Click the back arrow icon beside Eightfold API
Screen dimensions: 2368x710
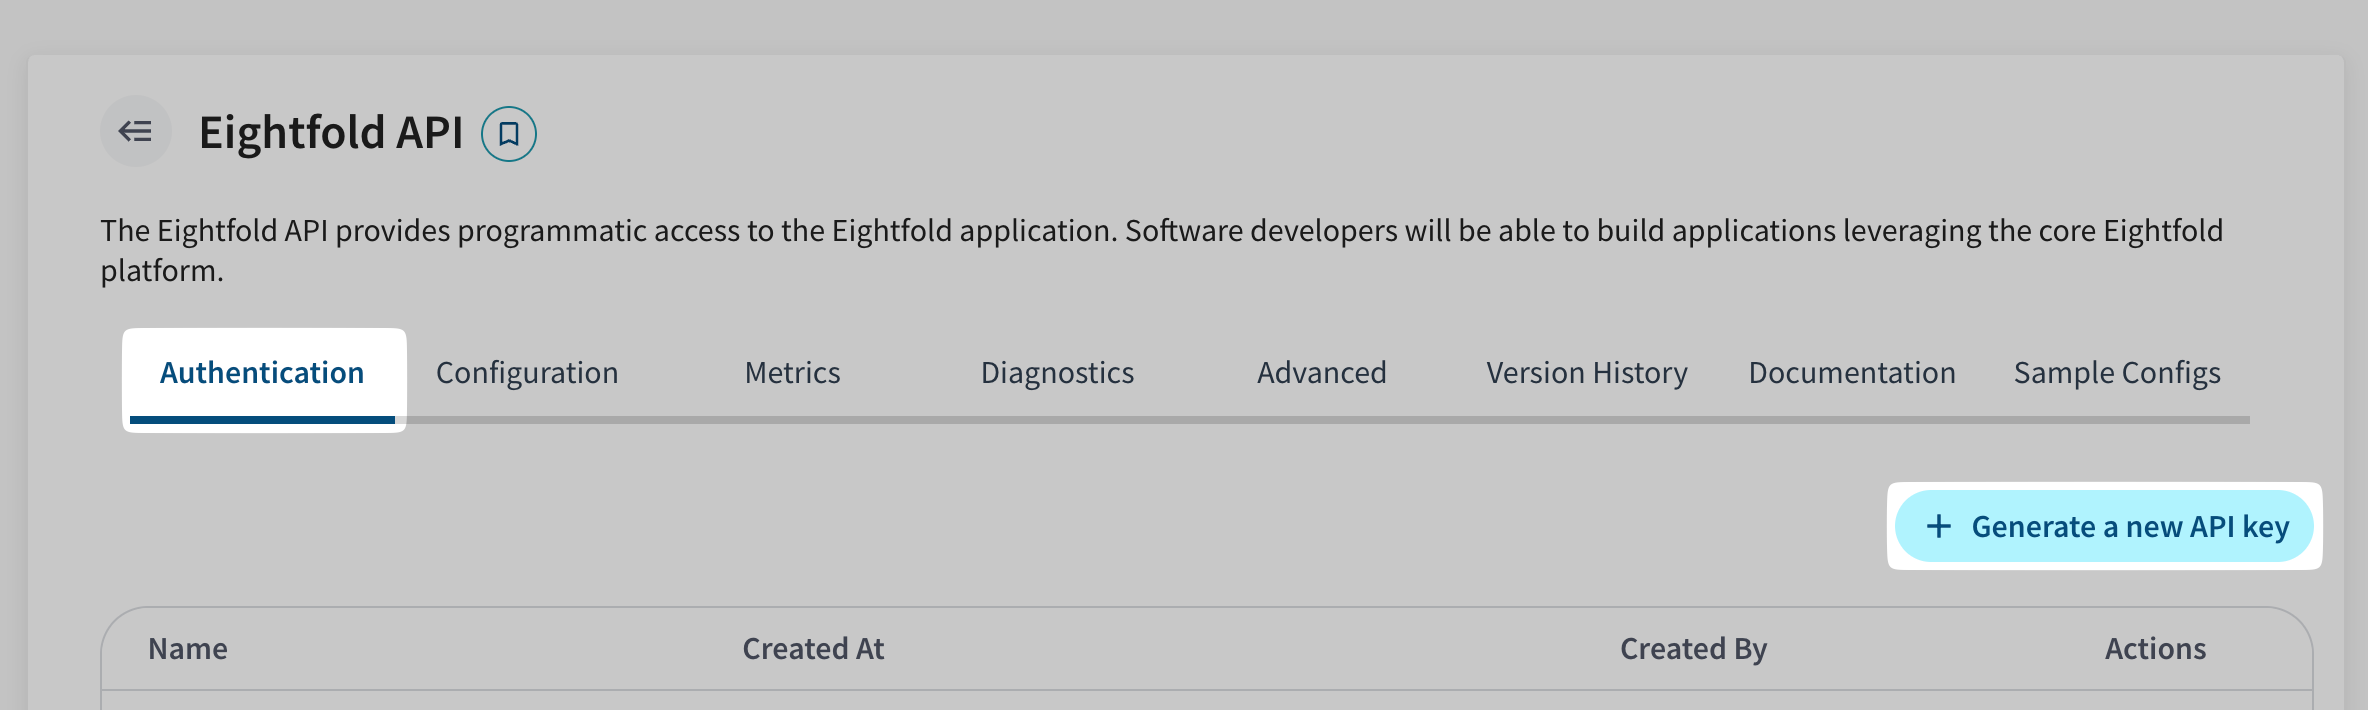click(135, 131)
